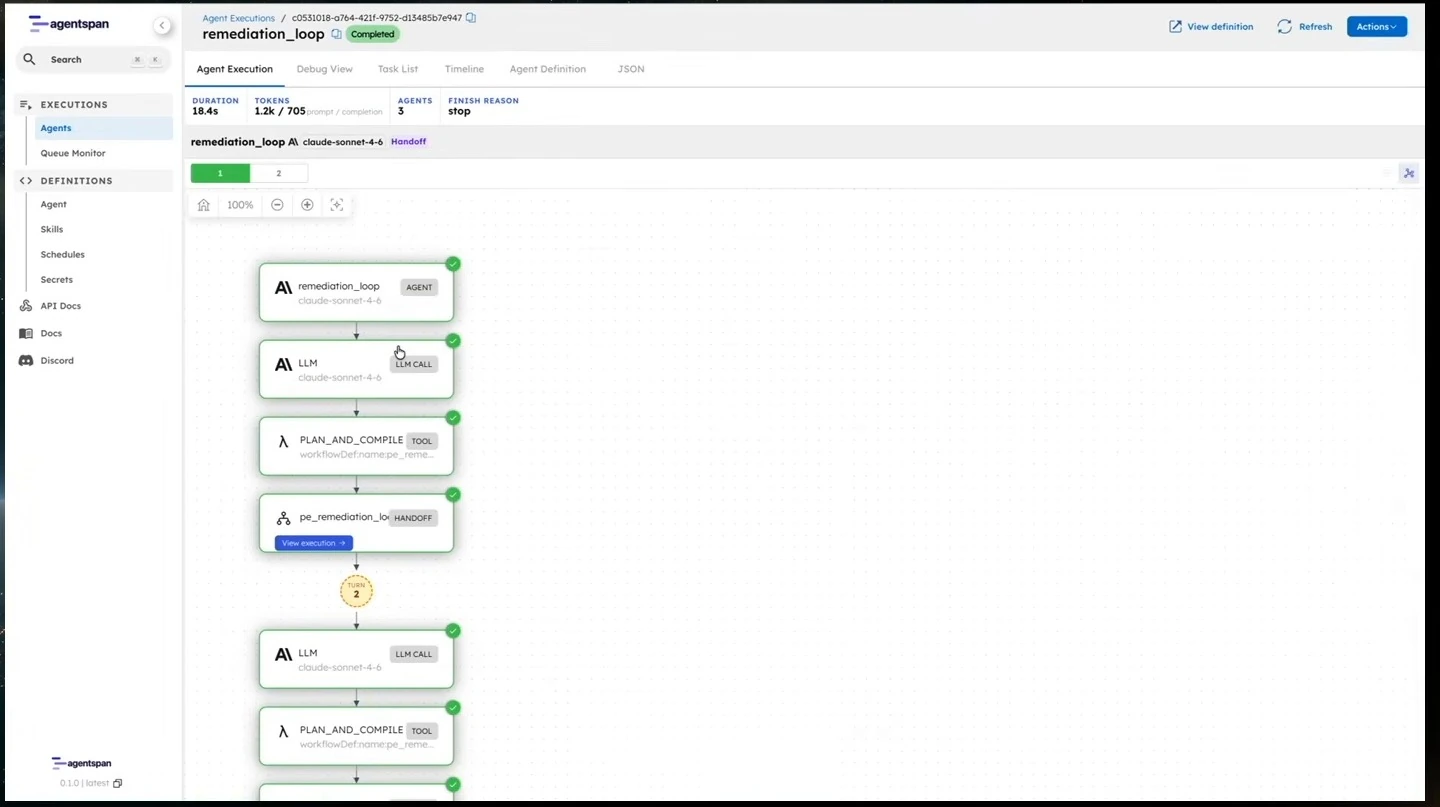
Task: Switch to the Debug View tab
Action: [x=325, y=69]
